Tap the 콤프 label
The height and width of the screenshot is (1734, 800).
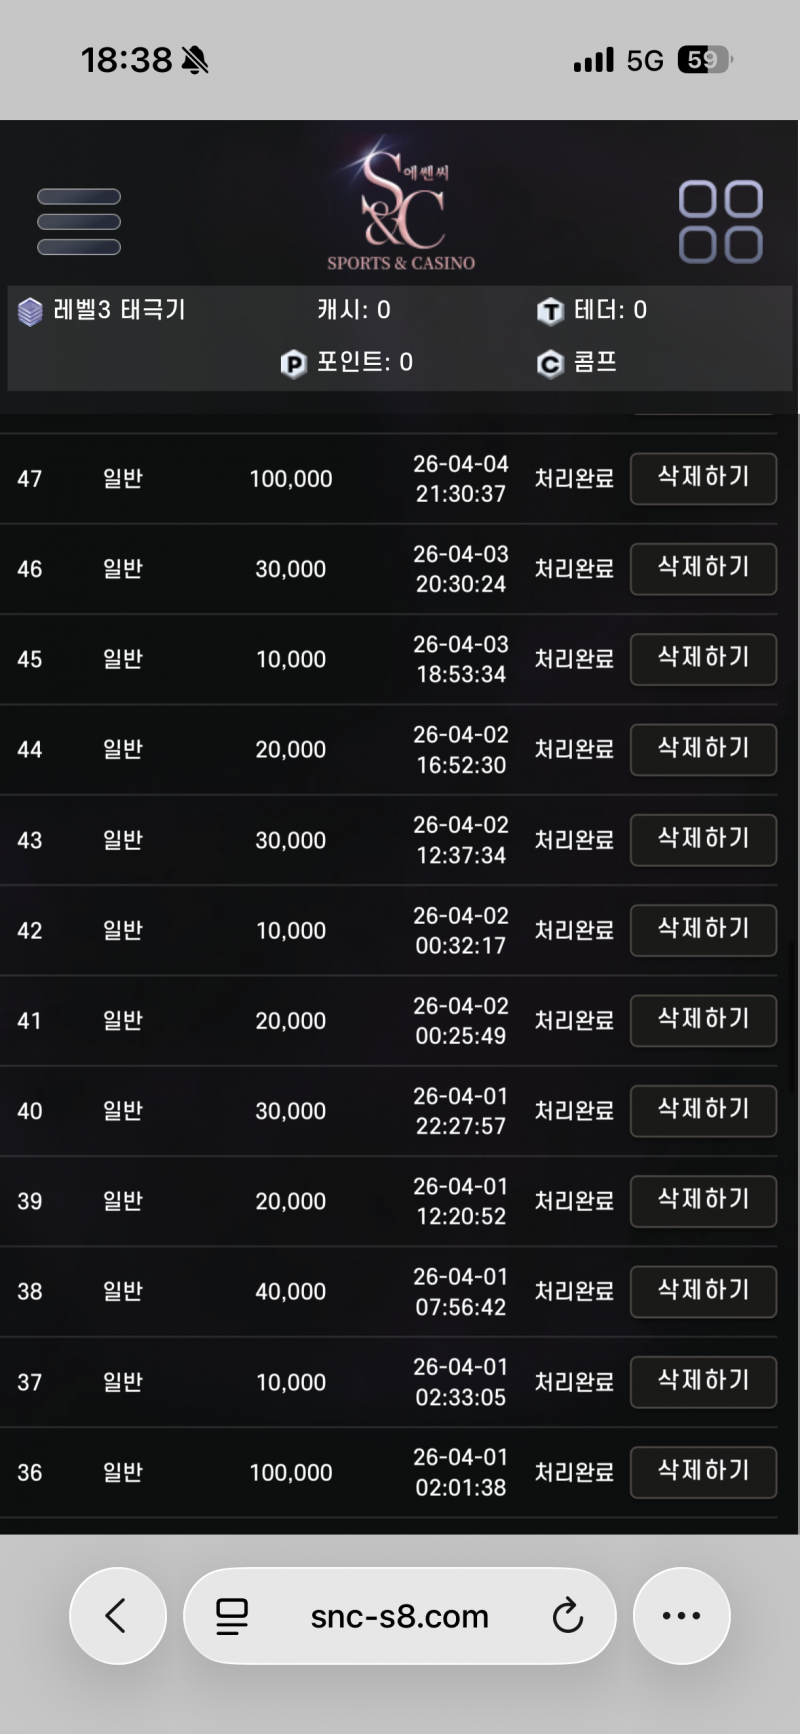tap(595, 363)
